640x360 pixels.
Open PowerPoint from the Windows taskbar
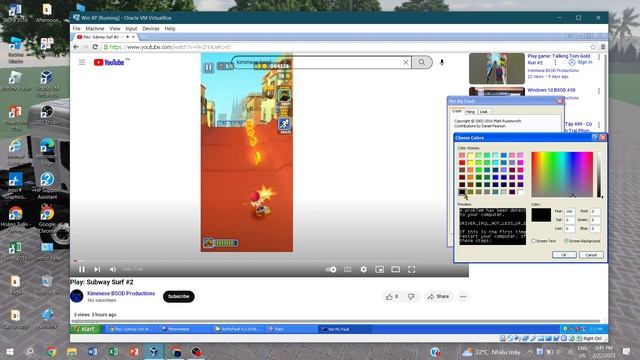click(x=134, y=351)
